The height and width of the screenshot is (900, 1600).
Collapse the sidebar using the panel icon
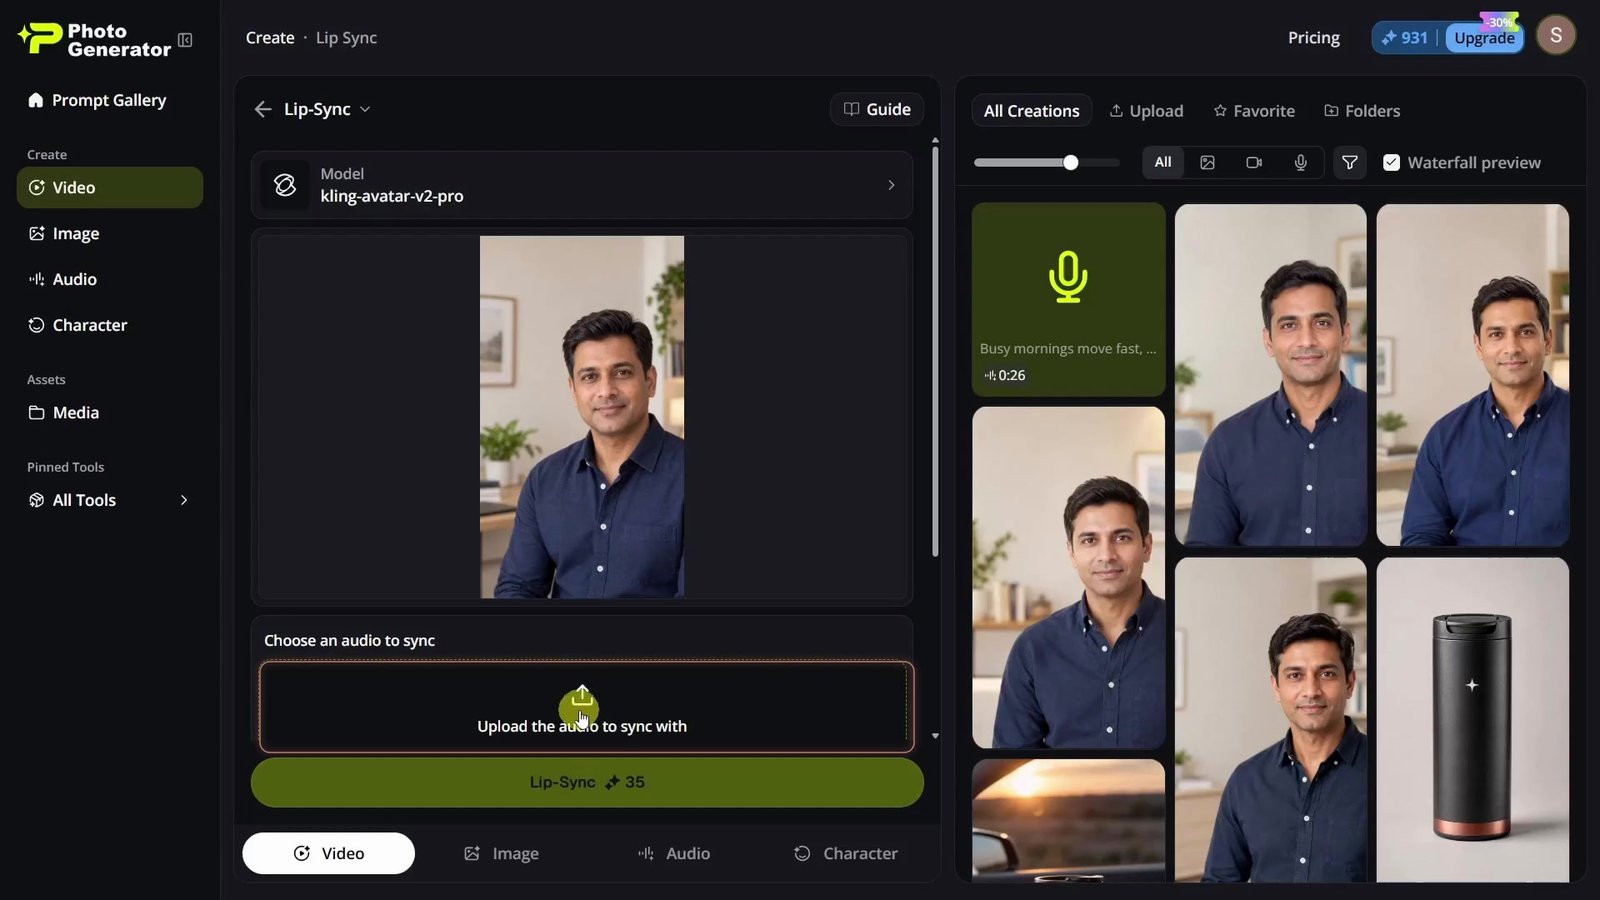[185, 40]
